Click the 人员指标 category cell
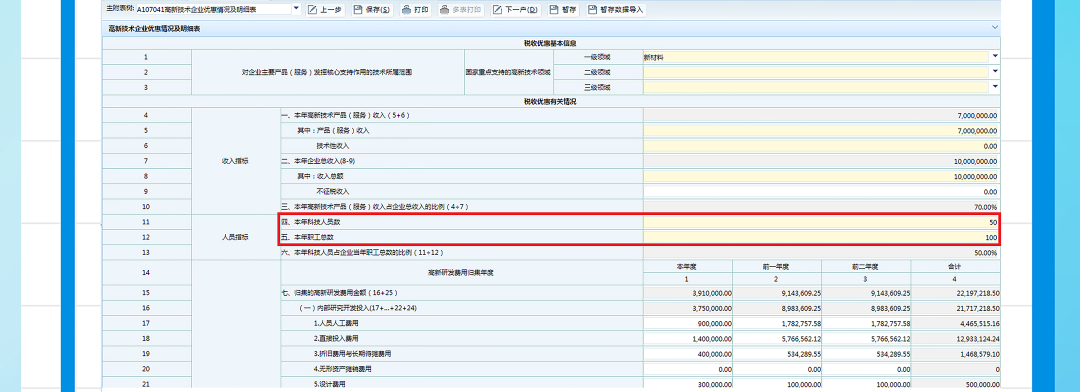1080x392 pixels. click(x=236, y=237)
